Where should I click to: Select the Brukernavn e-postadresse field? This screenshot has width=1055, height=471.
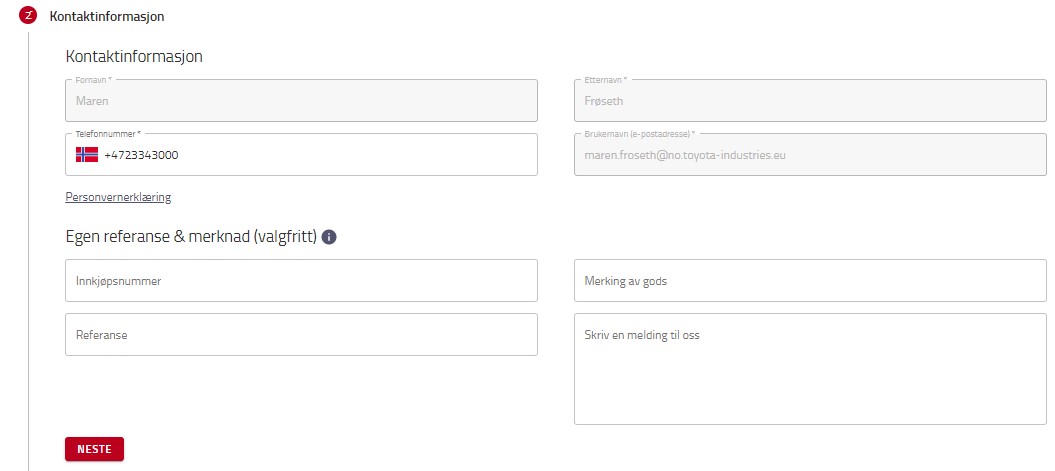(x=809, y=155)
